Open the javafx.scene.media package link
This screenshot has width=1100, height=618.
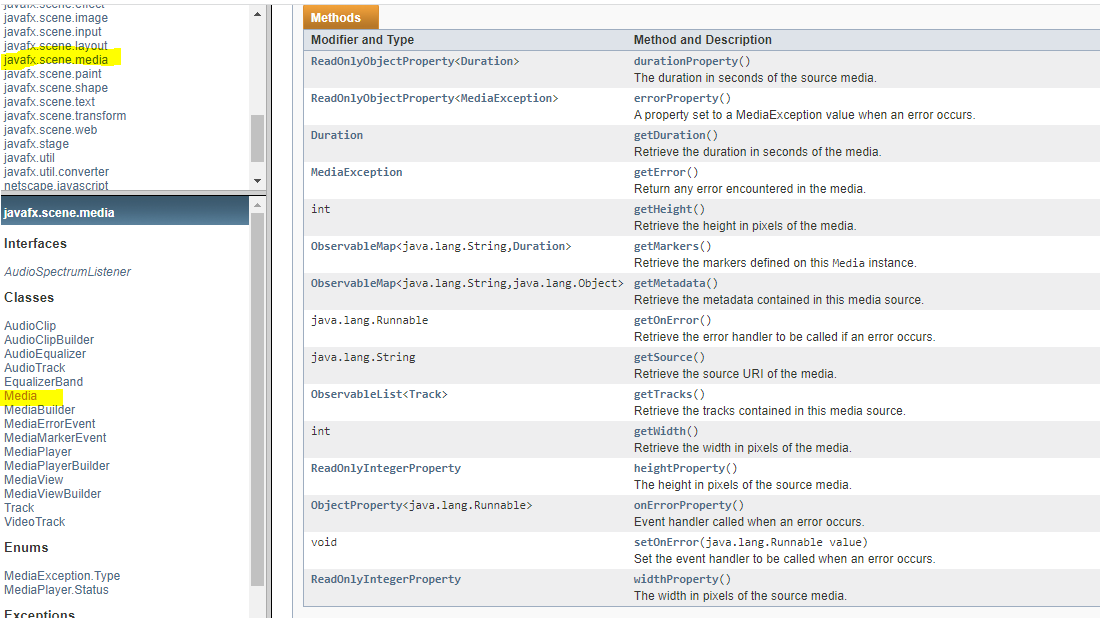click(x=56, y=60)
